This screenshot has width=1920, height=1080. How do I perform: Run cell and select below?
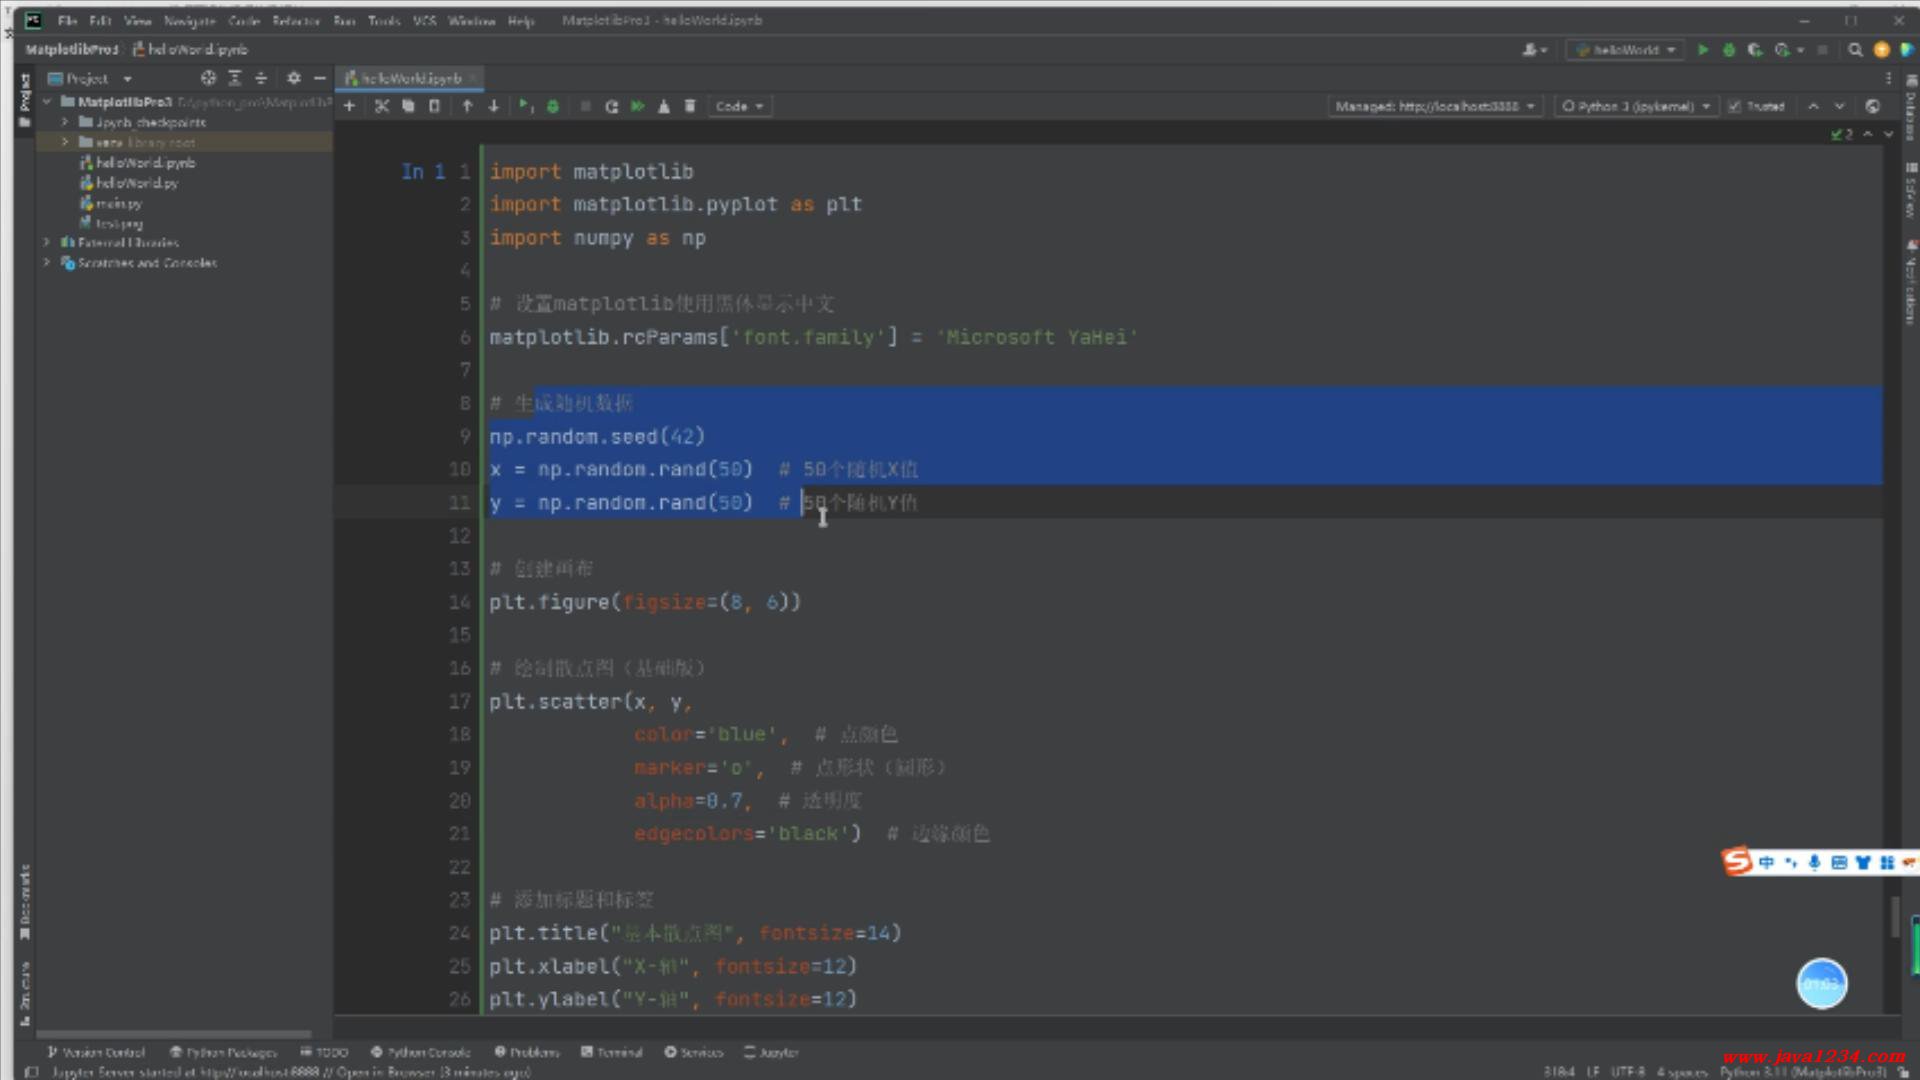click(x=525, y=106)
